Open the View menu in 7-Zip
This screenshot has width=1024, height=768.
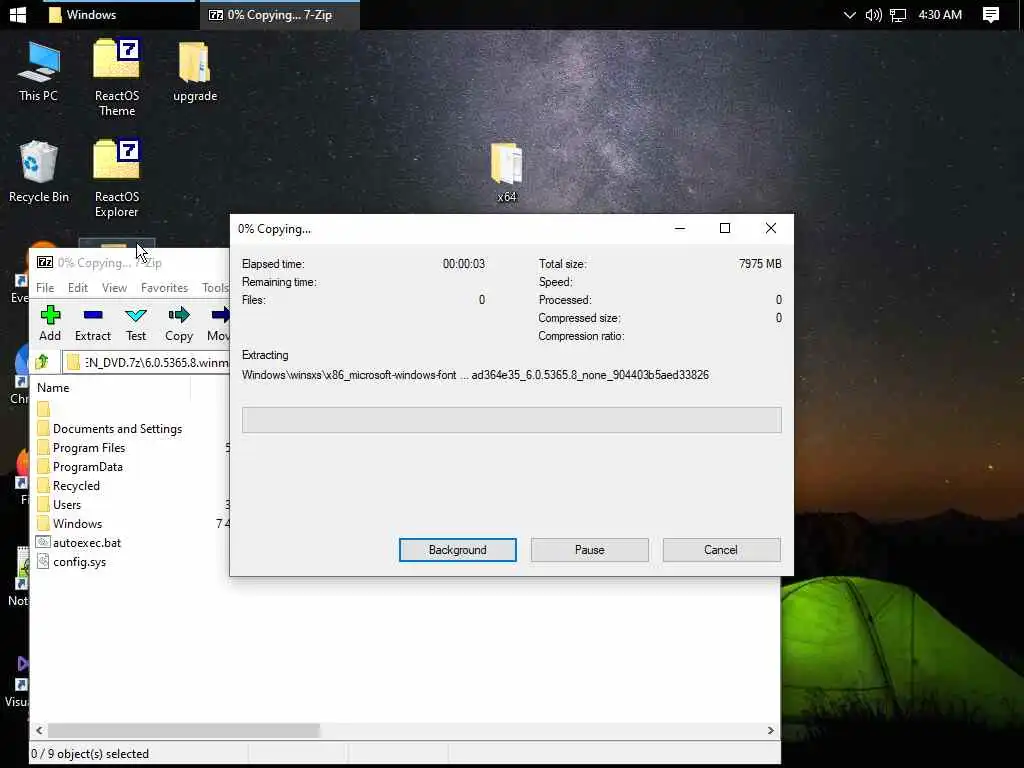tap(114, 287)
